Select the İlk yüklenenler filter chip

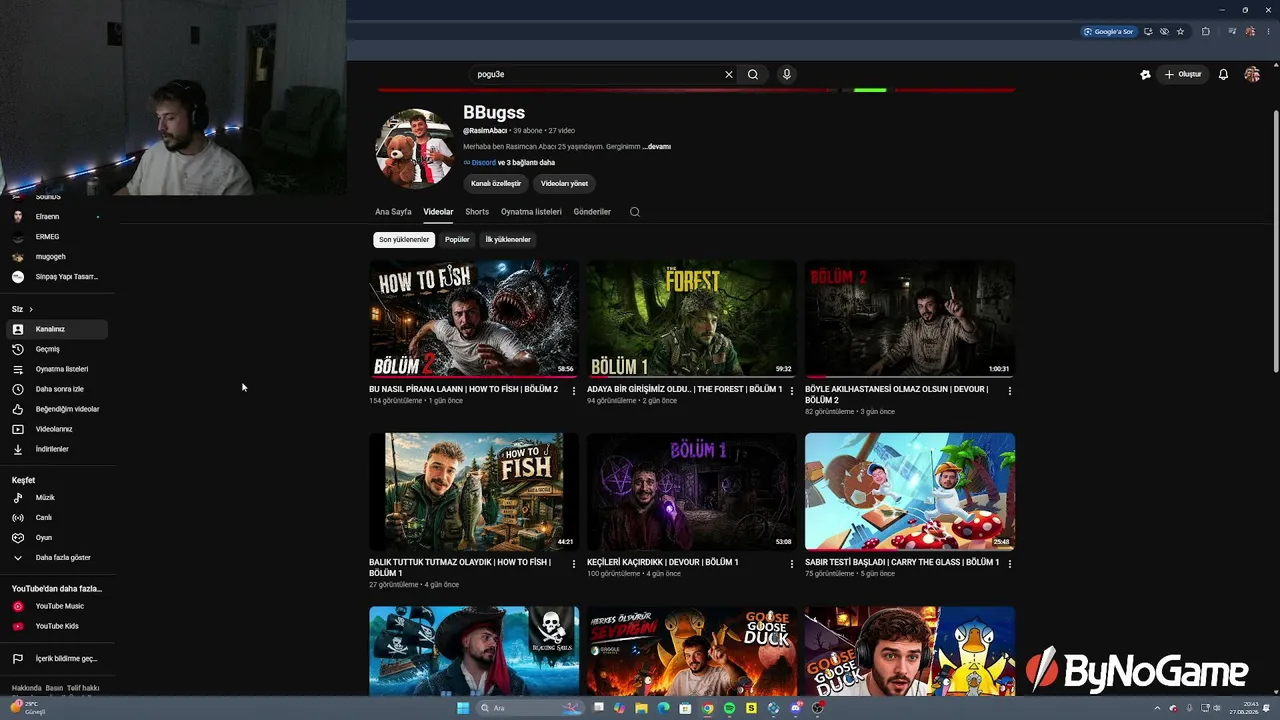pos(508,240)
